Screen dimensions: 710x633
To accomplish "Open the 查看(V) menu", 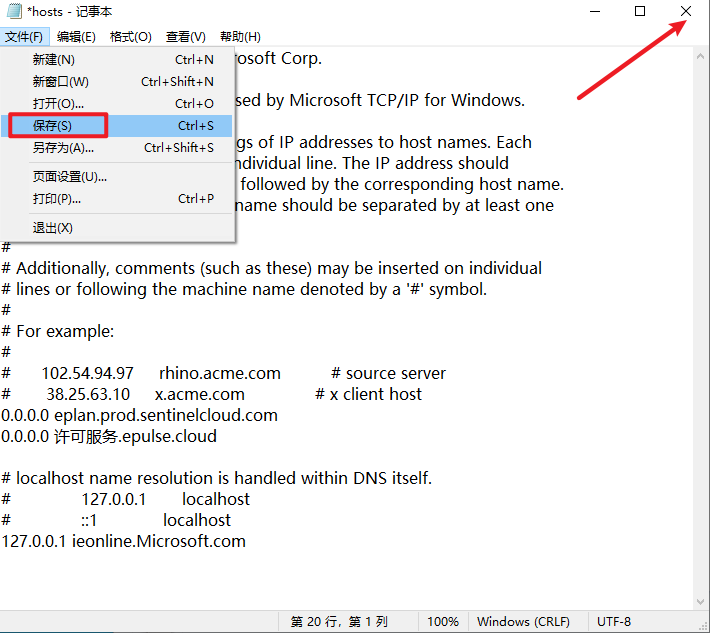I will tap(185, 37).
